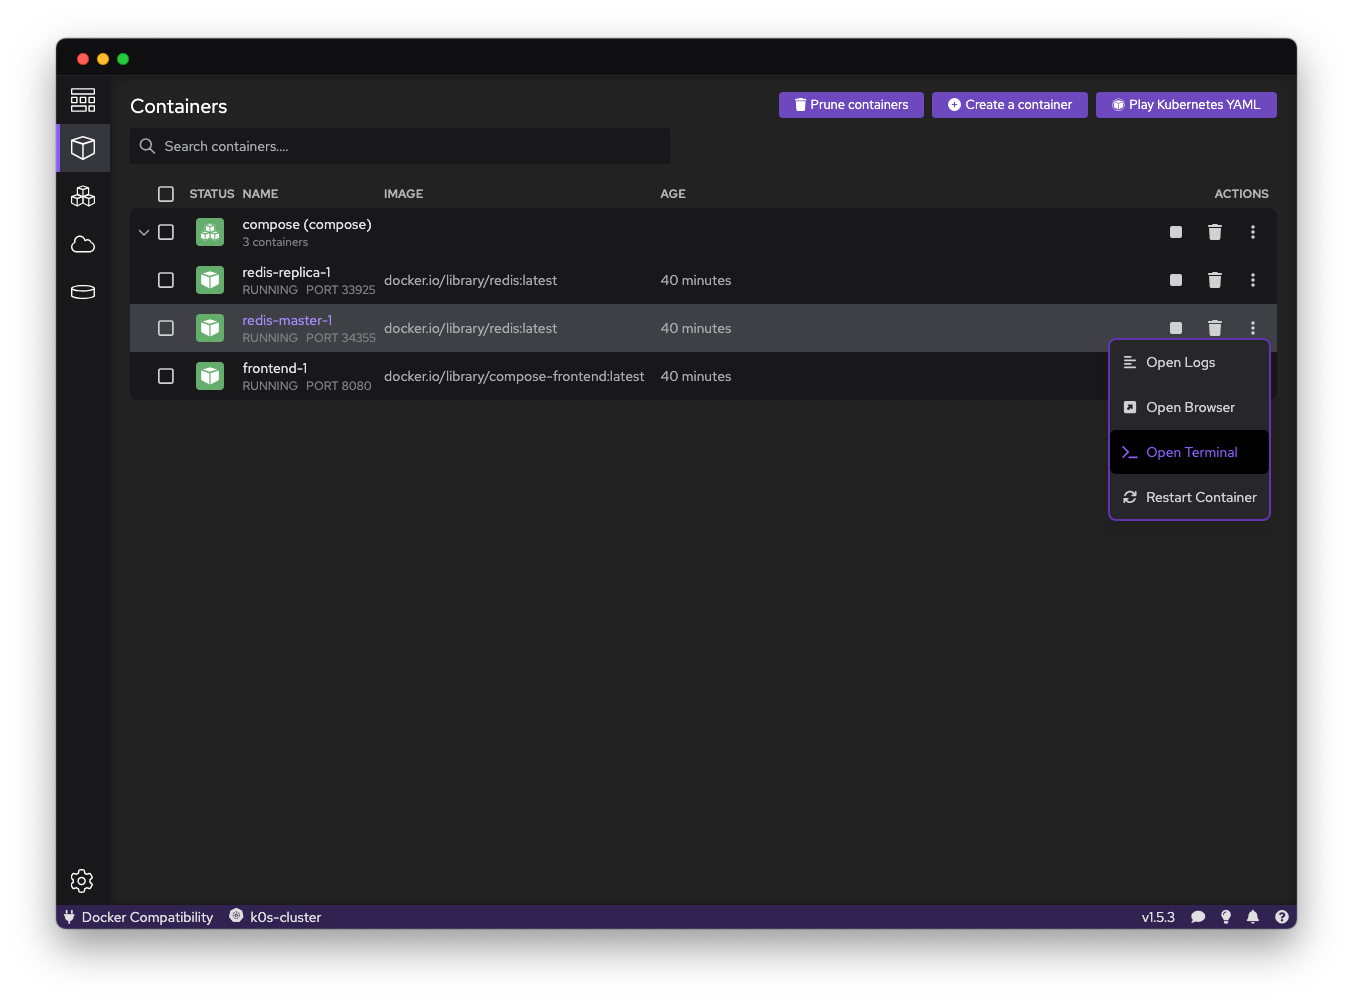Click the frontend-1 green status icon
Image resolution: width=1353 pixels, height=1003 pixels.
tap(210, 376)
